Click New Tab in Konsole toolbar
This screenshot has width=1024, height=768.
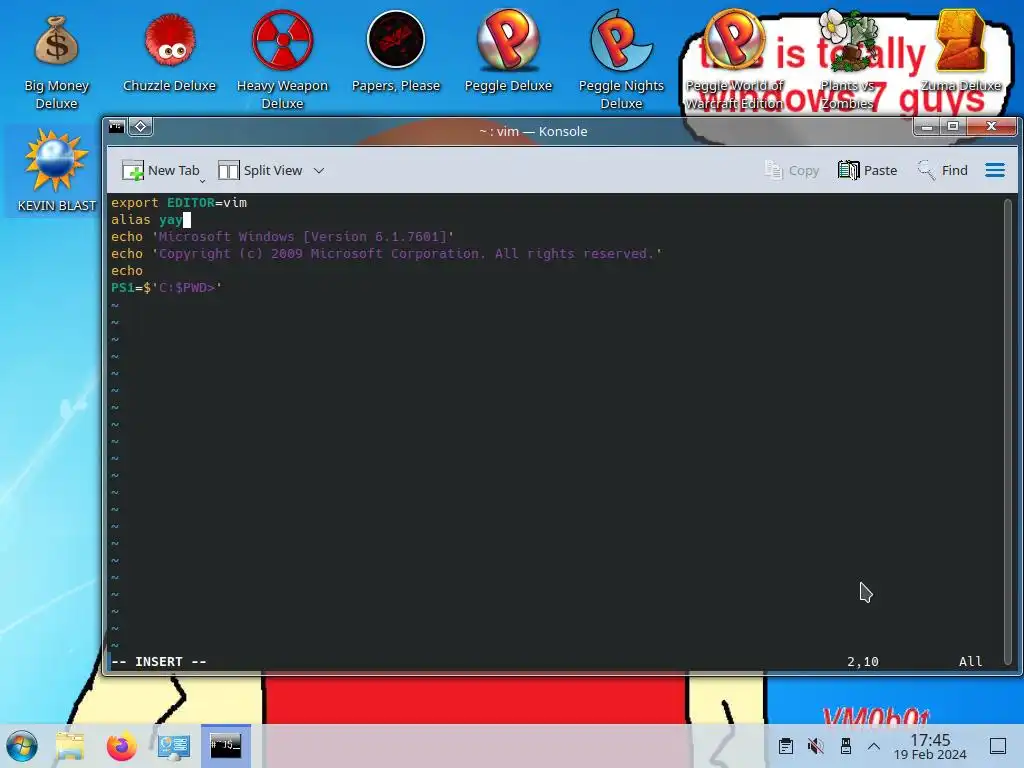tap(160, 170)
